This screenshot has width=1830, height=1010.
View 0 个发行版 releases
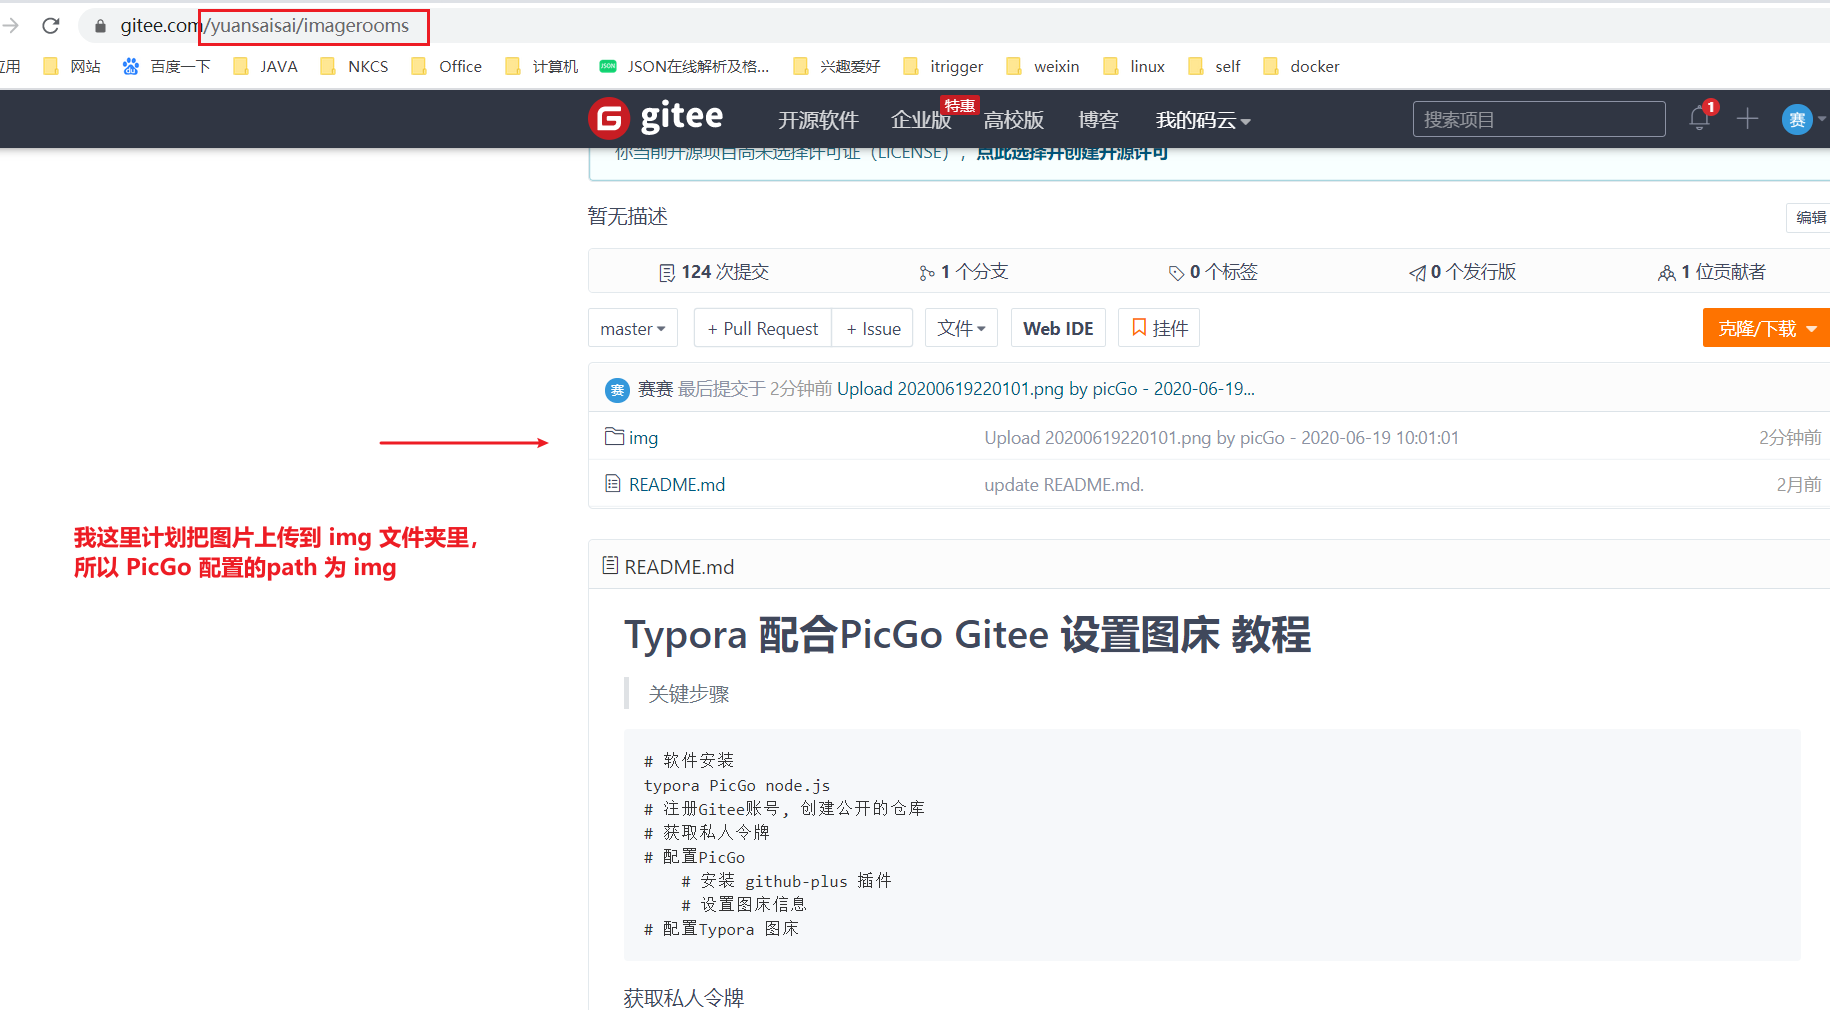(x=1462, y=272)
